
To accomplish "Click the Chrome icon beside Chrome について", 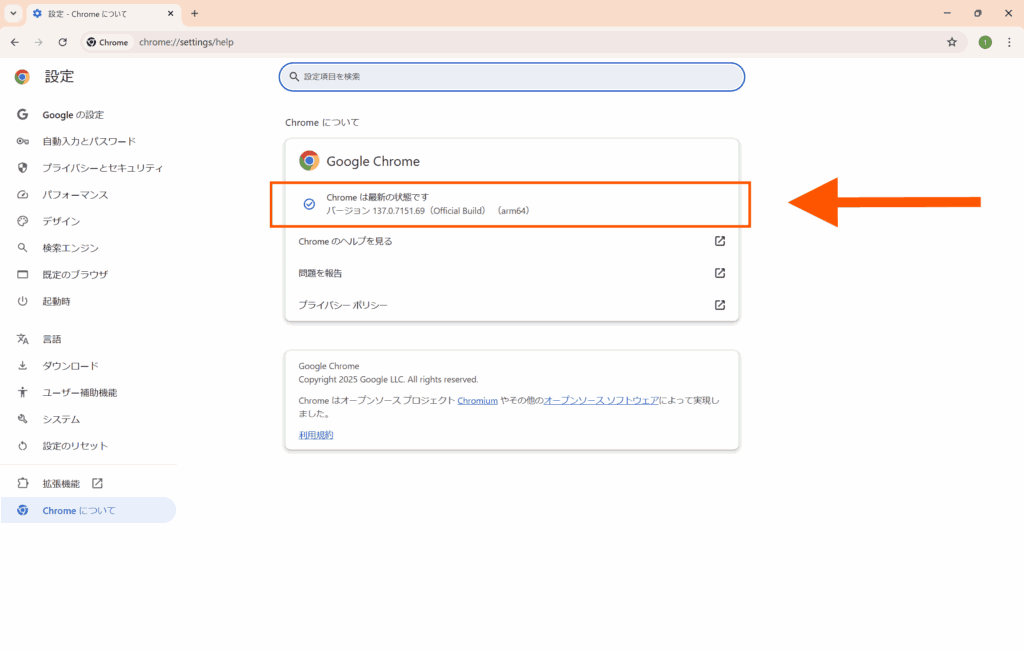I will [x=22, y=510].
